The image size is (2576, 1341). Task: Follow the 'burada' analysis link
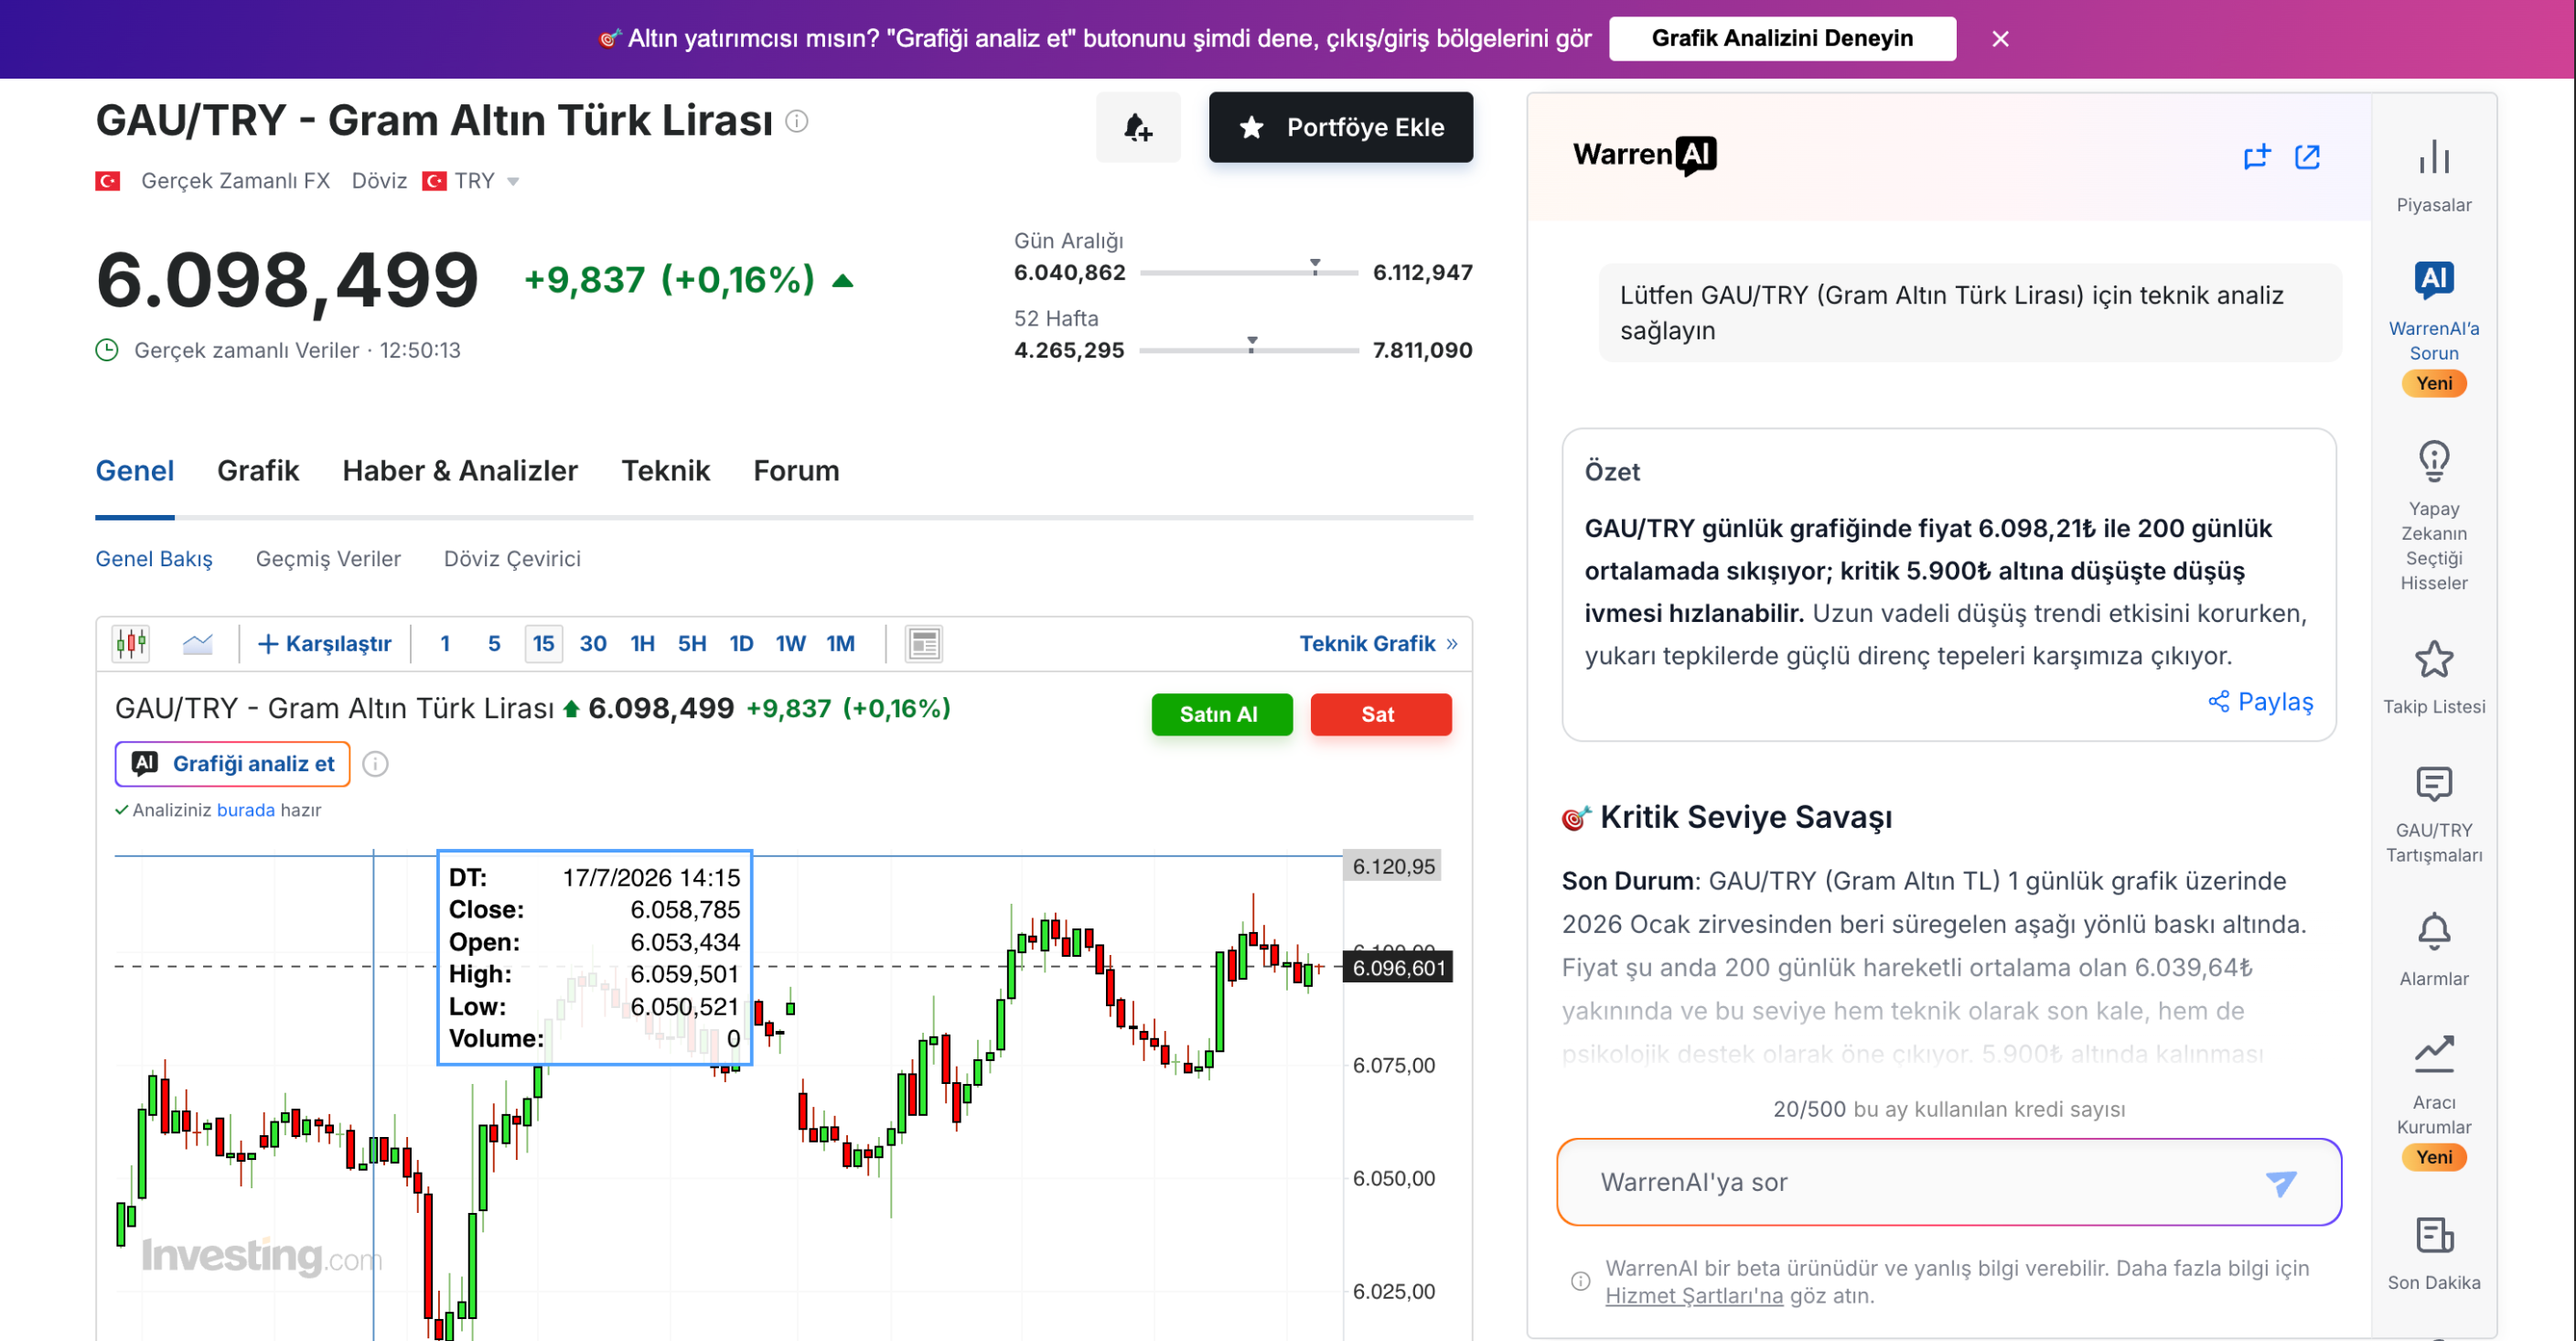click(245, 810)
